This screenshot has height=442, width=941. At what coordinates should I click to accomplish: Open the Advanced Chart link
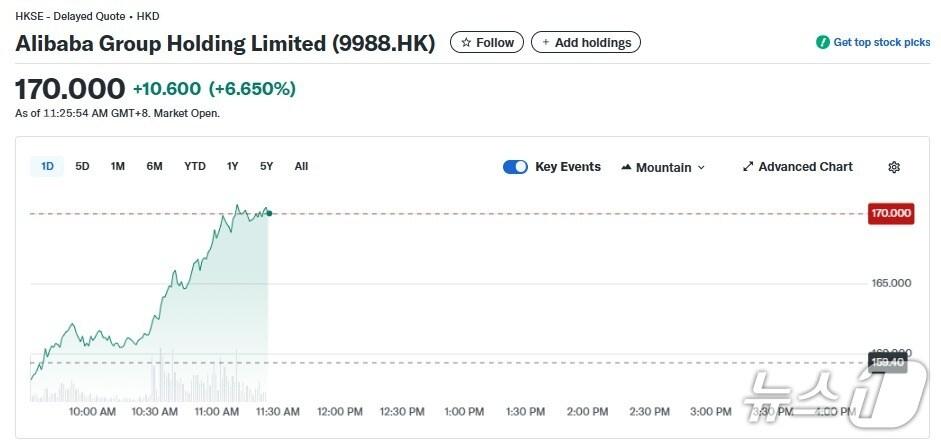pos(805,167)
